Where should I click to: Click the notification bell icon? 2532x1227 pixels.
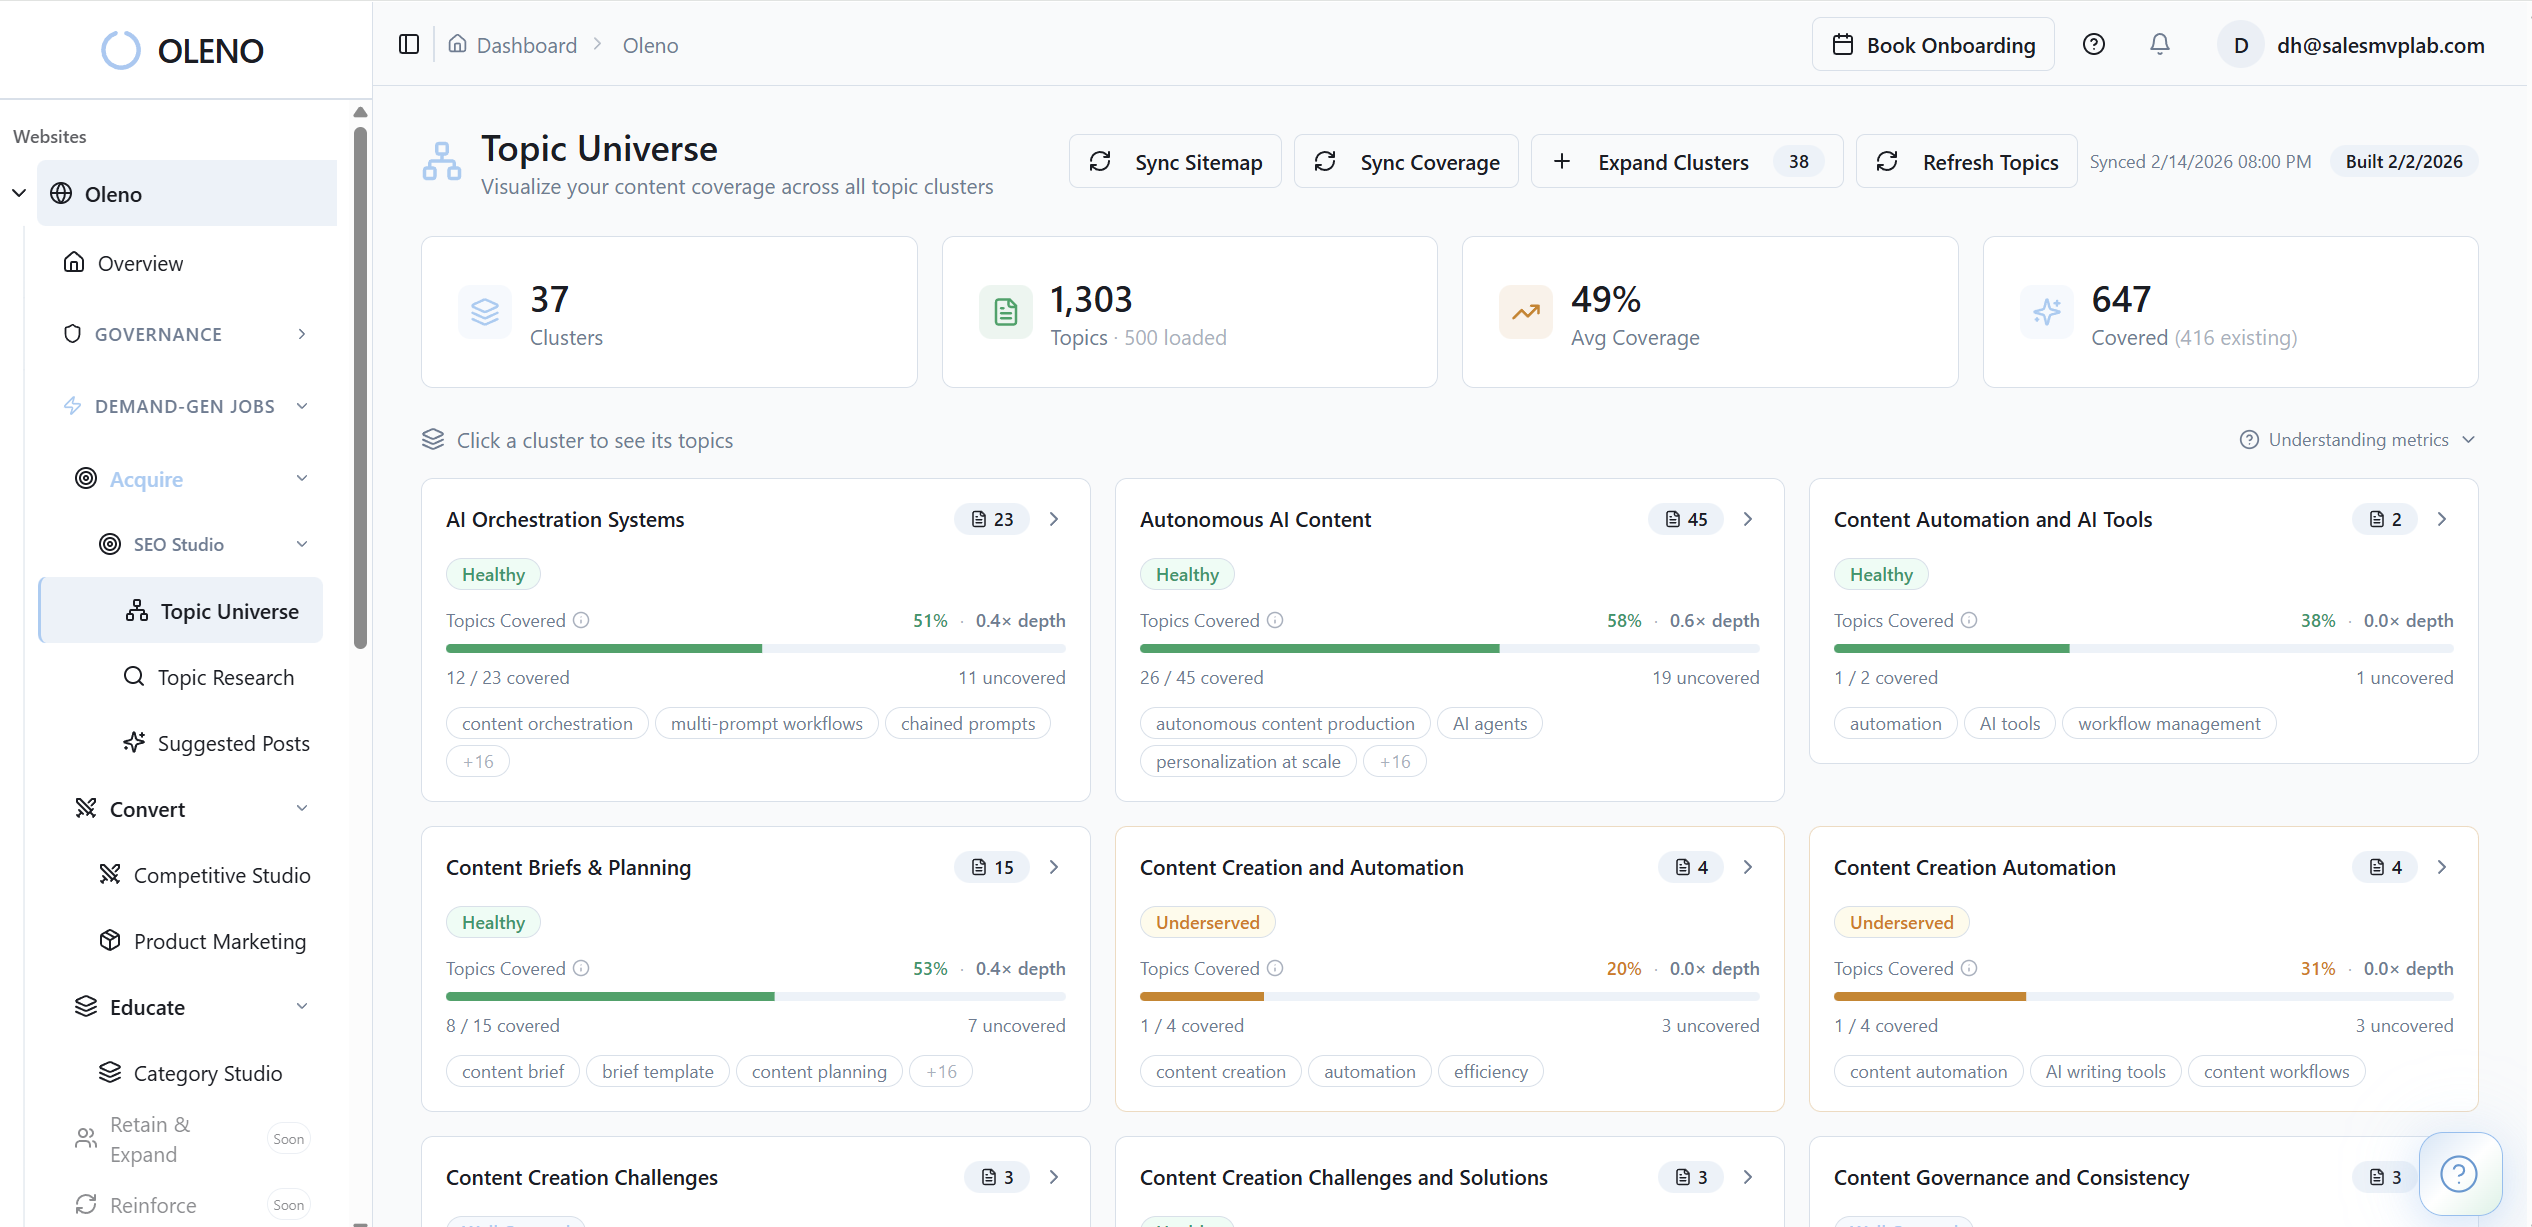pos(2159,44)
